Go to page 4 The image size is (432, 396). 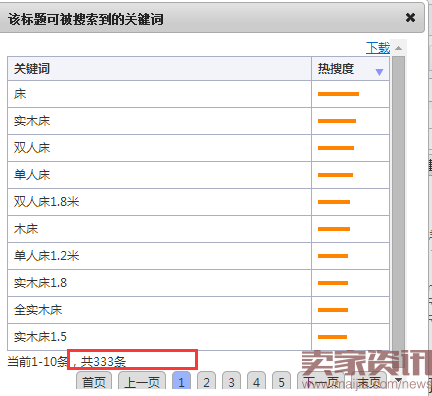click(x=256, y=382)
